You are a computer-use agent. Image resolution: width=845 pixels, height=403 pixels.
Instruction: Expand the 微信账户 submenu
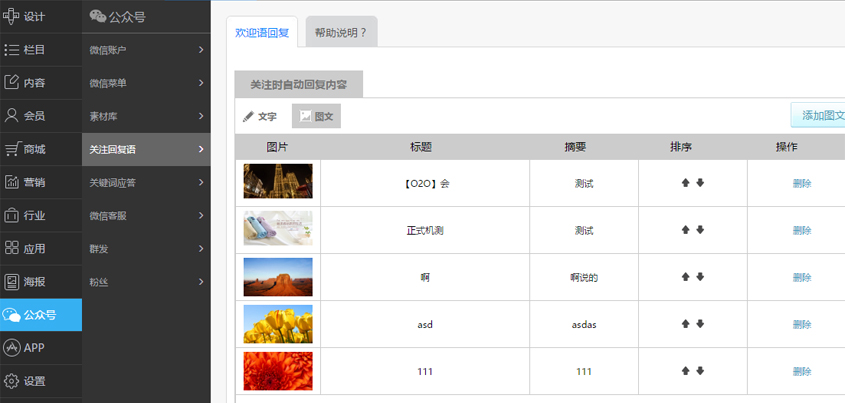tap(146, 50)
